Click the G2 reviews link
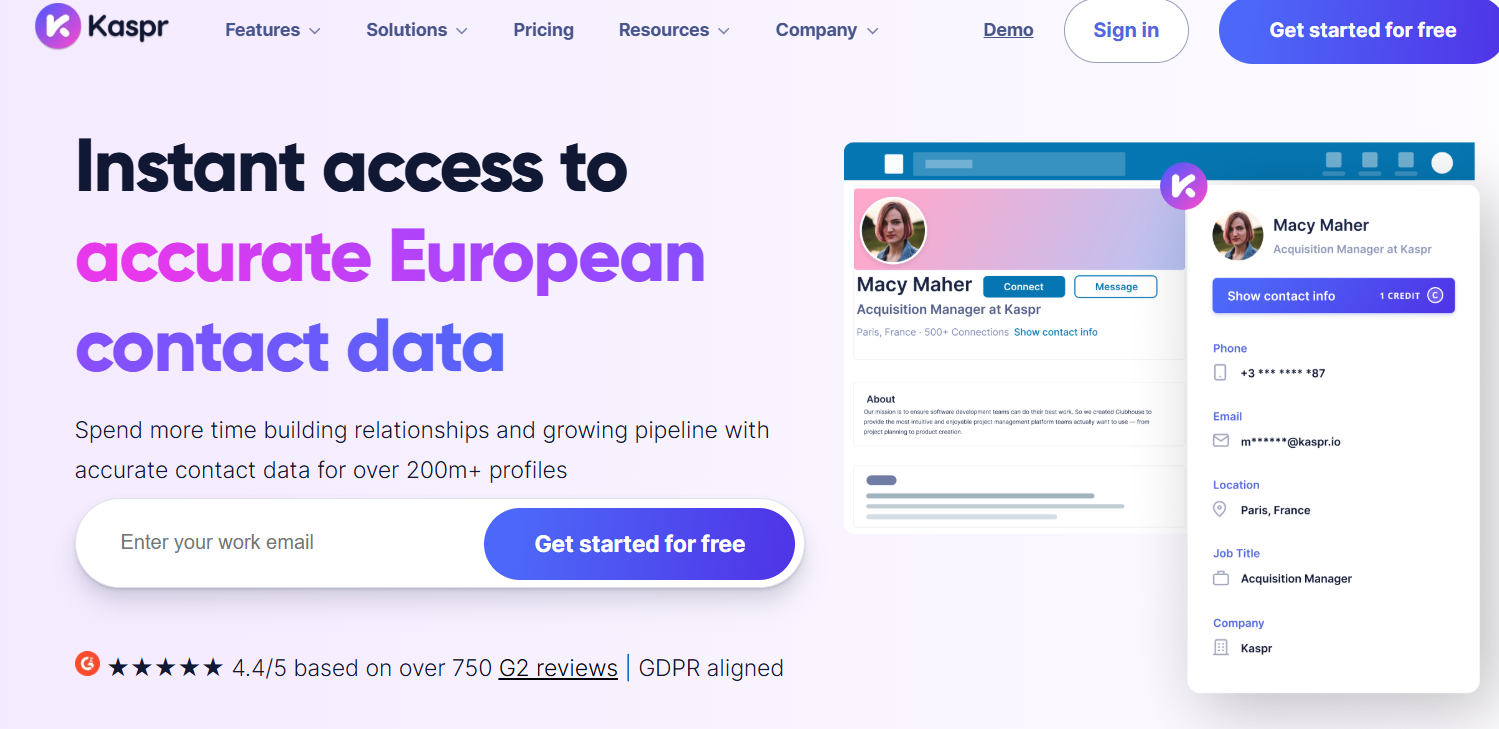 558,668
